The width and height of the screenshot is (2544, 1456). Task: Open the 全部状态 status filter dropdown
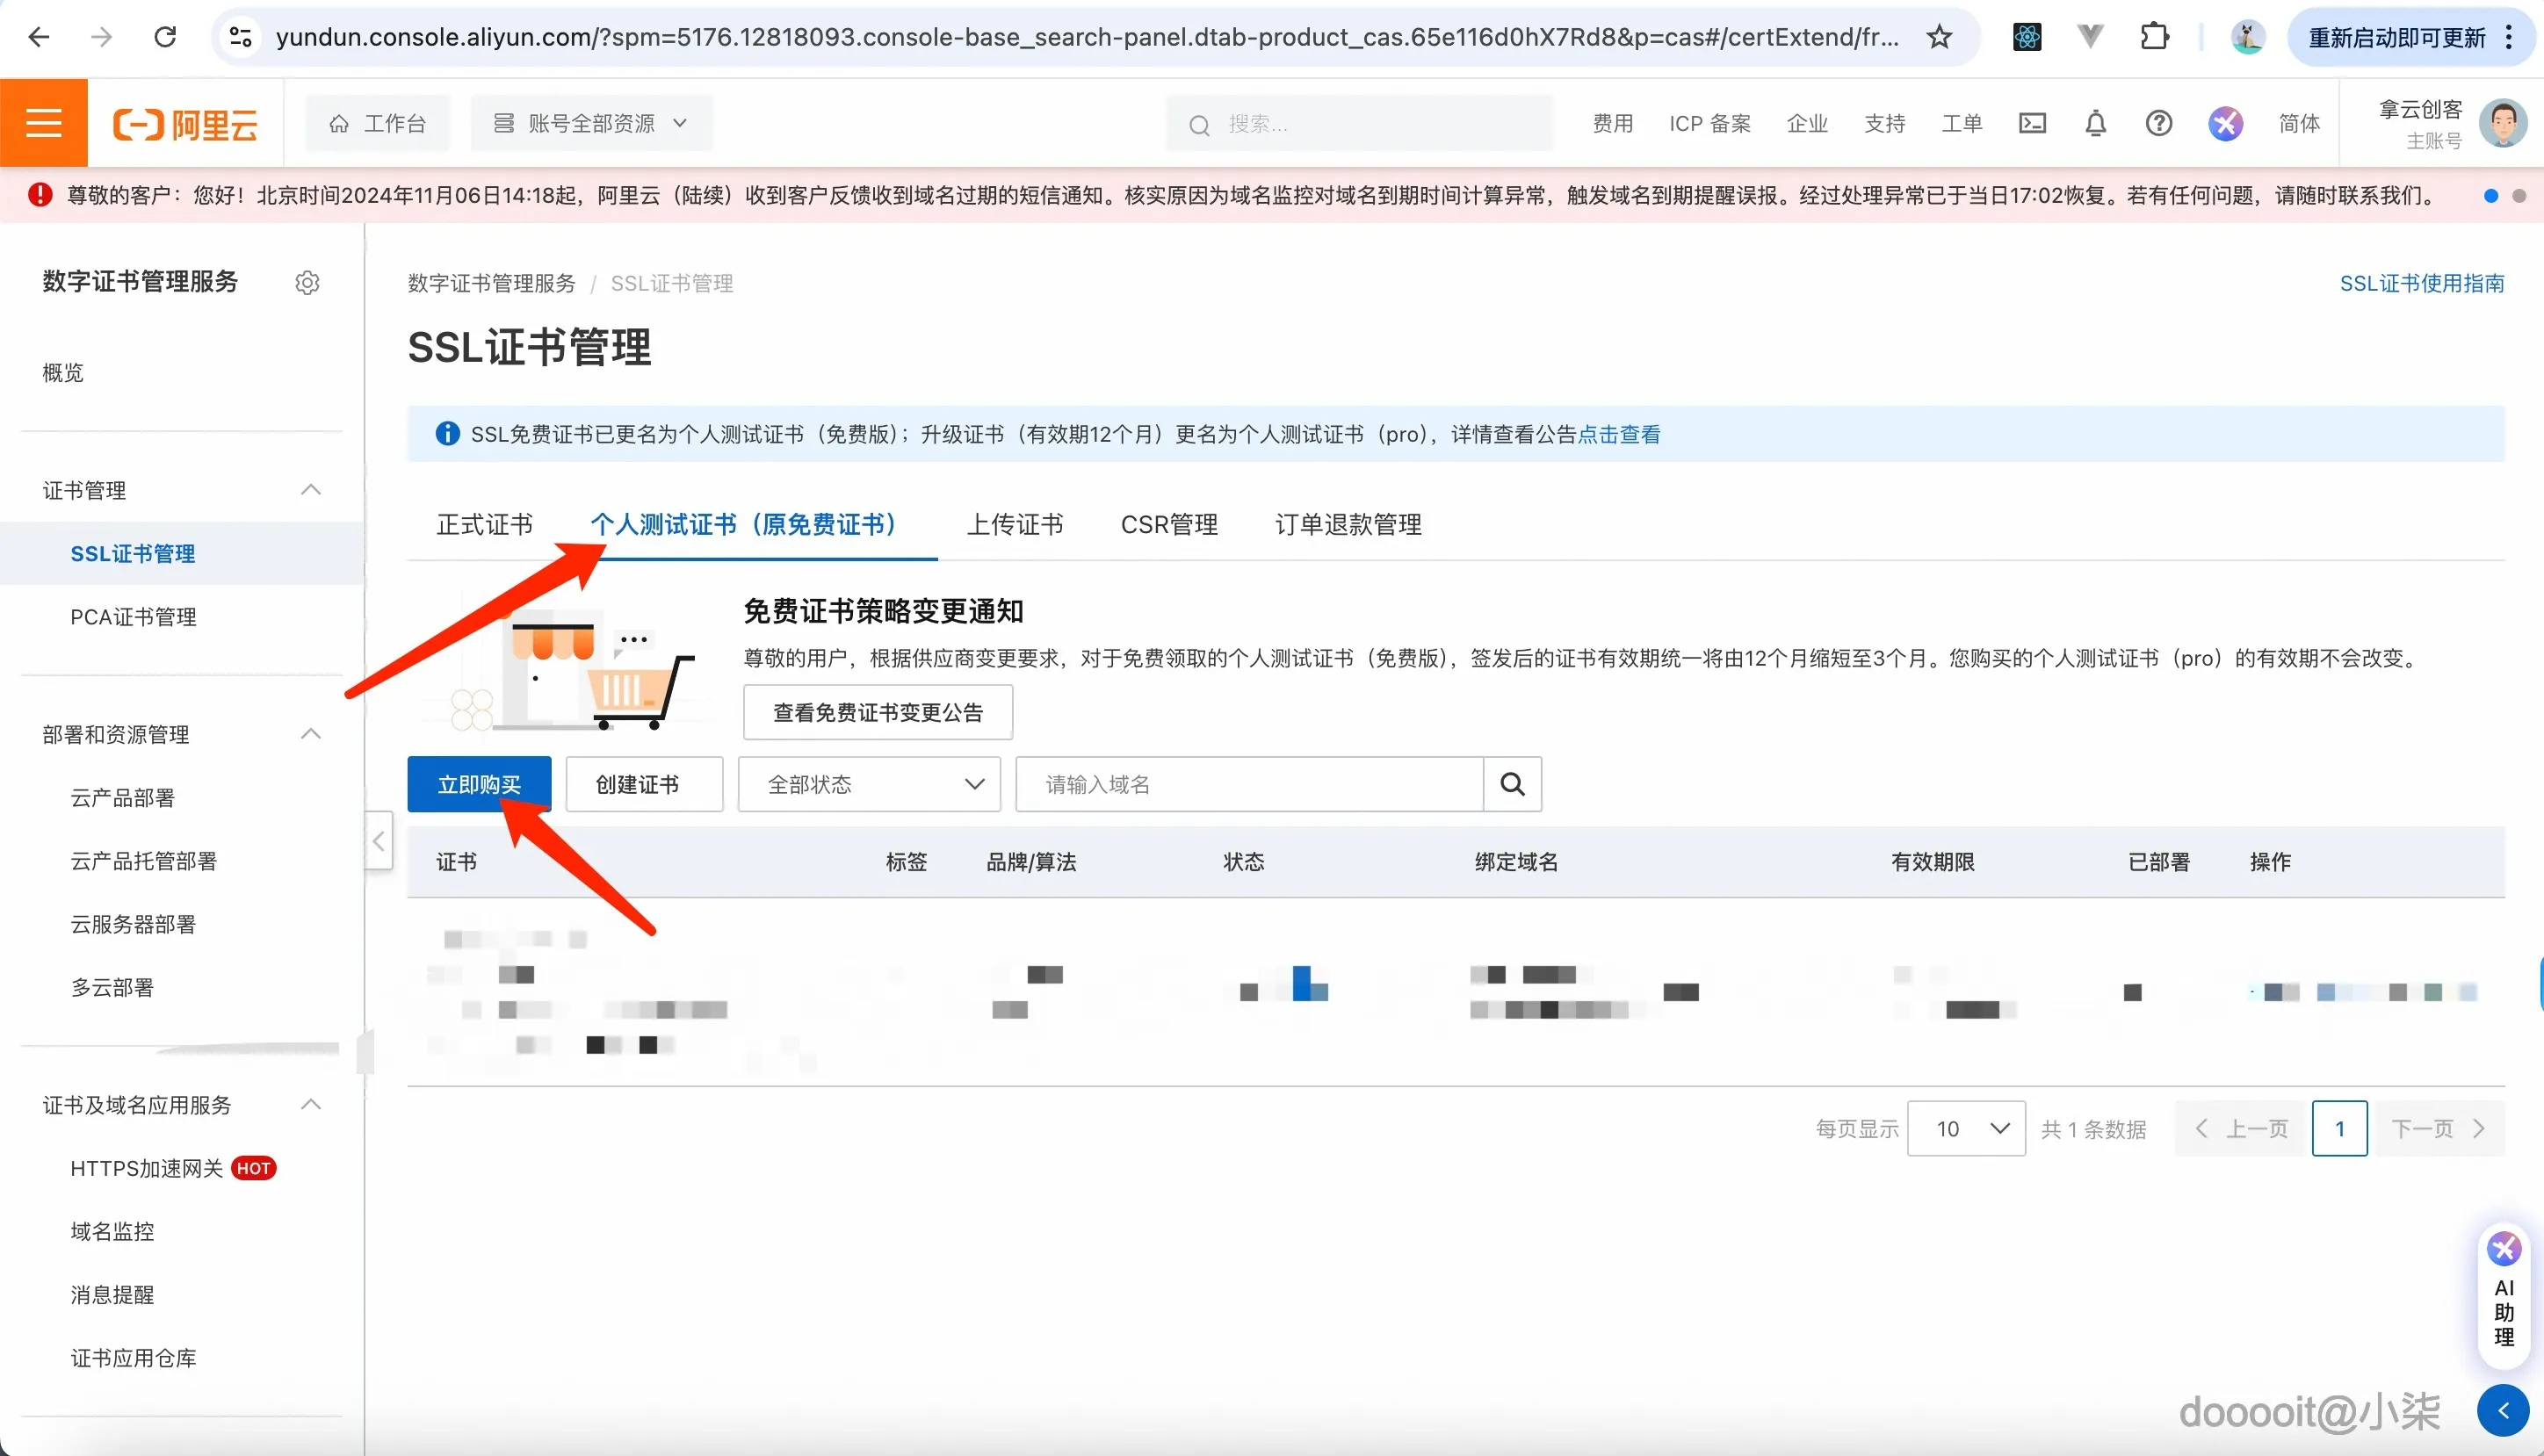point(868,784)
